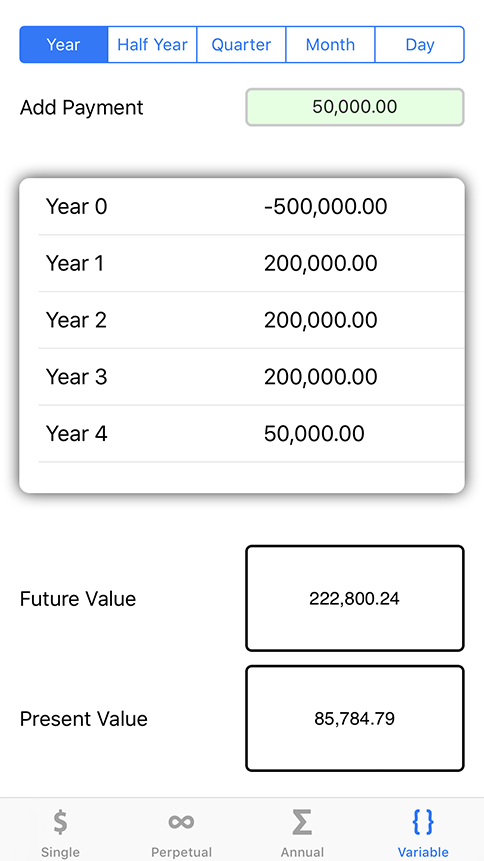Viewport: 484px width, 861px height.
Task: Select the sigma Annual icon
Action: (302, 822)
